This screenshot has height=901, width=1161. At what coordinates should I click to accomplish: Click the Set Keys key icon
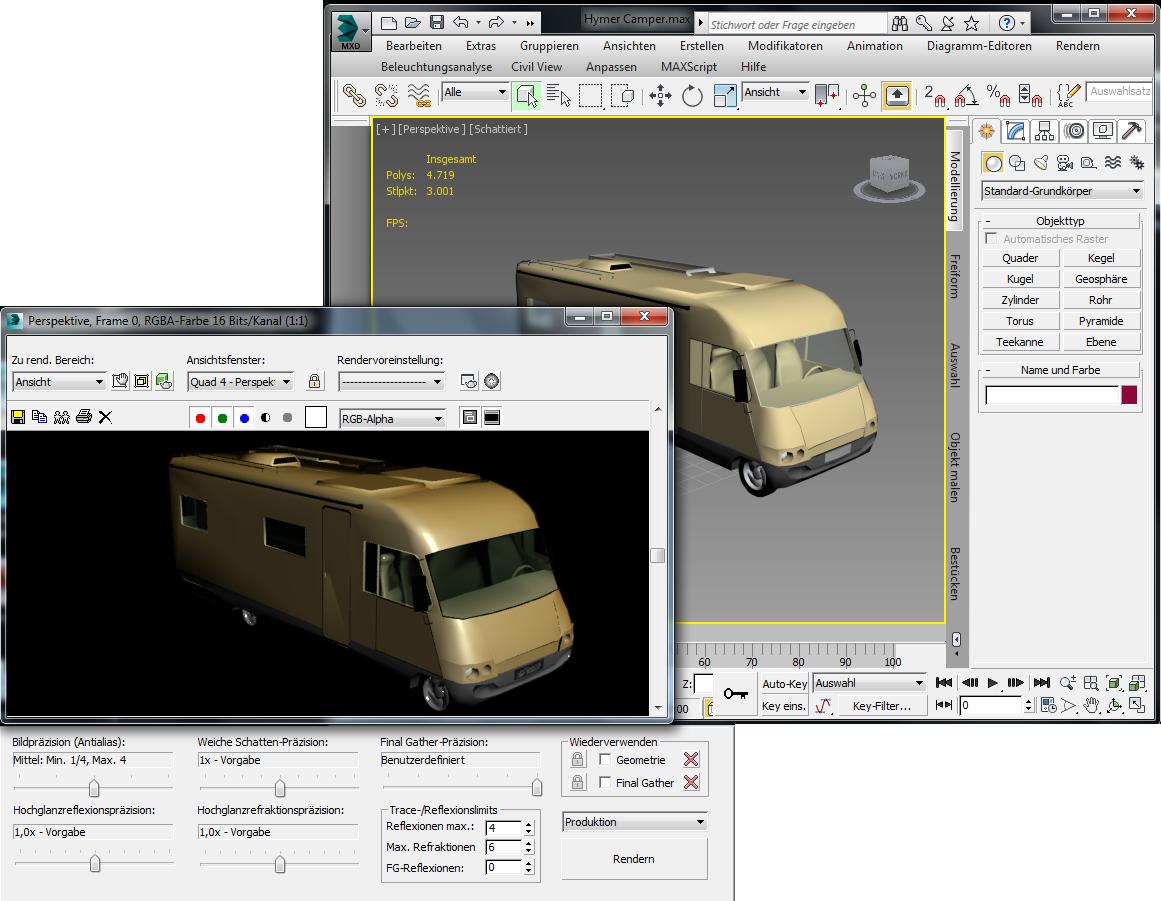tap(735, 694)
